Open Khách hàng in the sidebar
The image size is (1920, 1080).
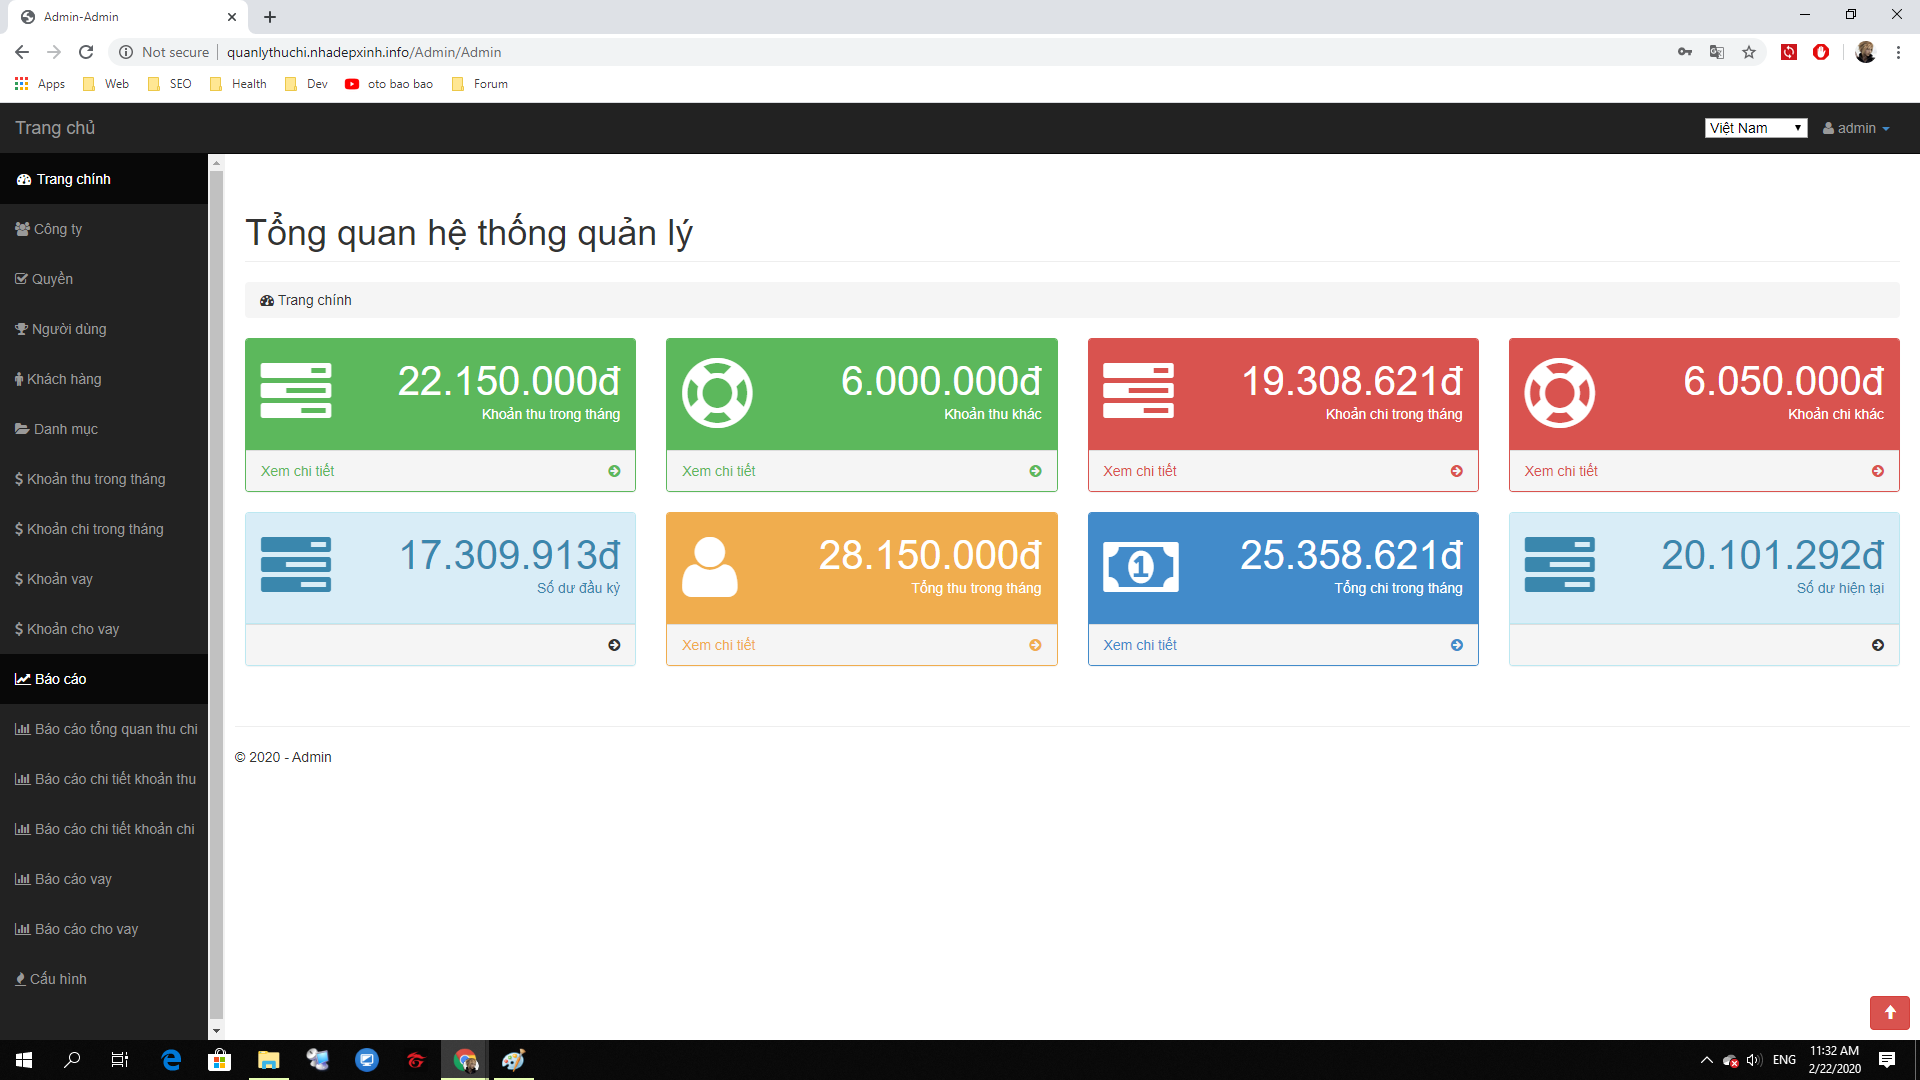(x=63, y=379)
